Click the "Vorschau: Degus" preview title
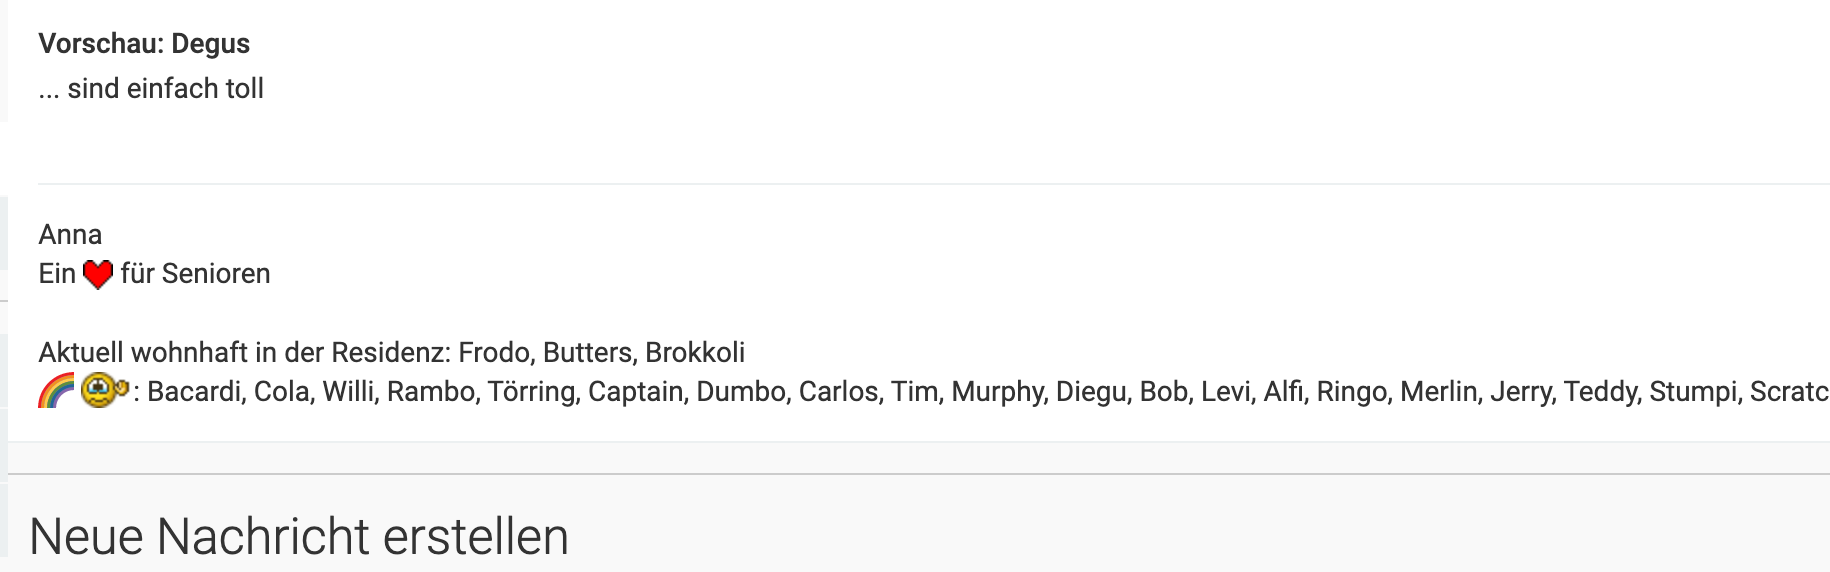Viewport: 1830px width, 572px height. (144, 44)
